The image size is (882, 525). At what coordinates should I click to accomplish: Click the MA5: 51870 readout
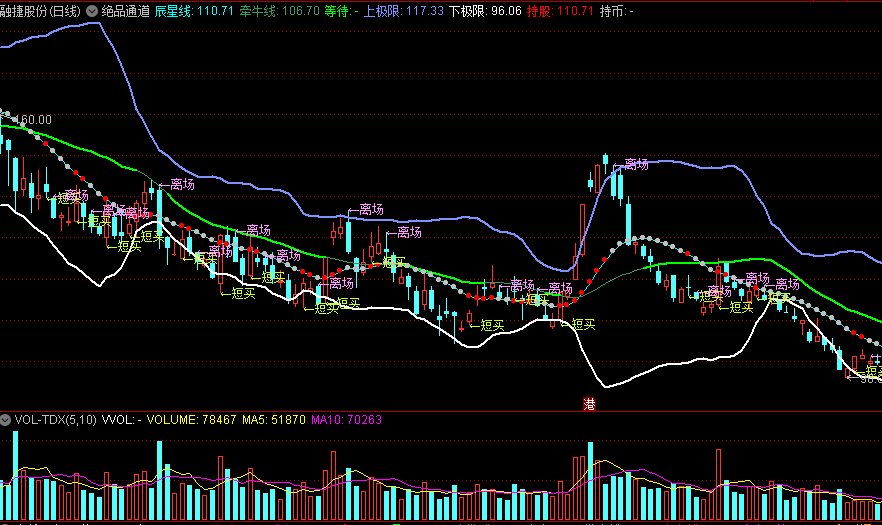coord(274,420)
